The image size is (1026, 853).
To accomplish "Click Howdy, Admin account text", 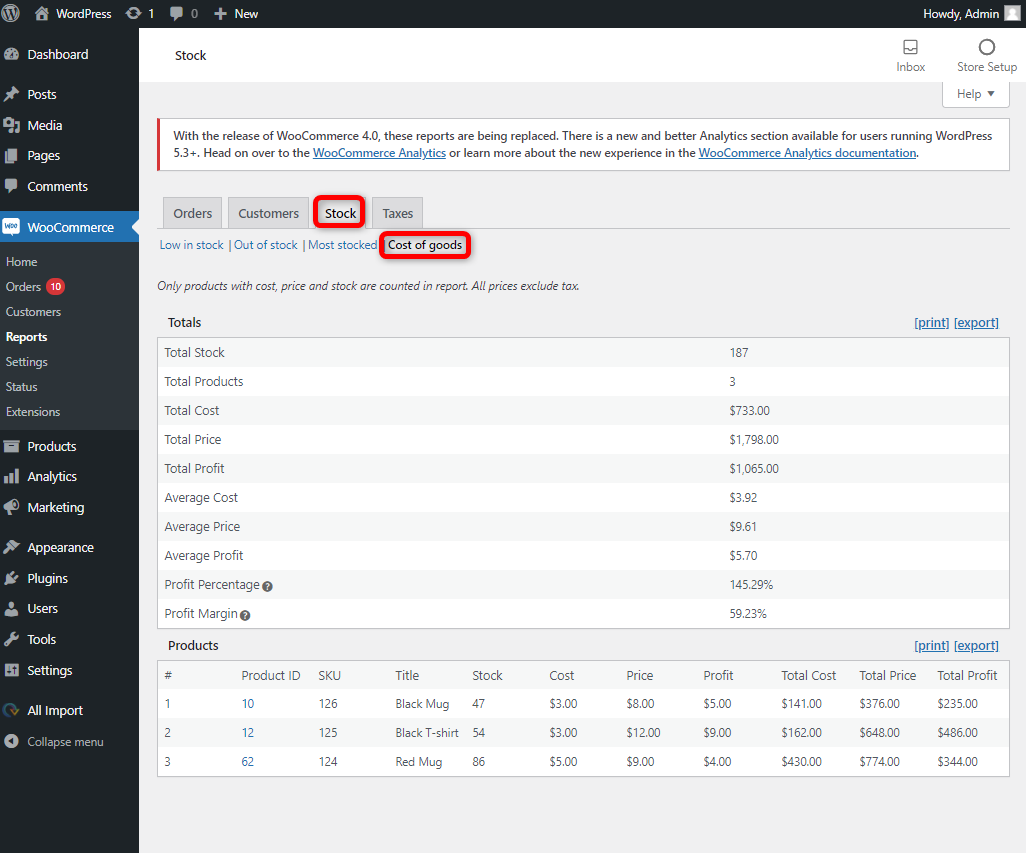I will 961,14.
